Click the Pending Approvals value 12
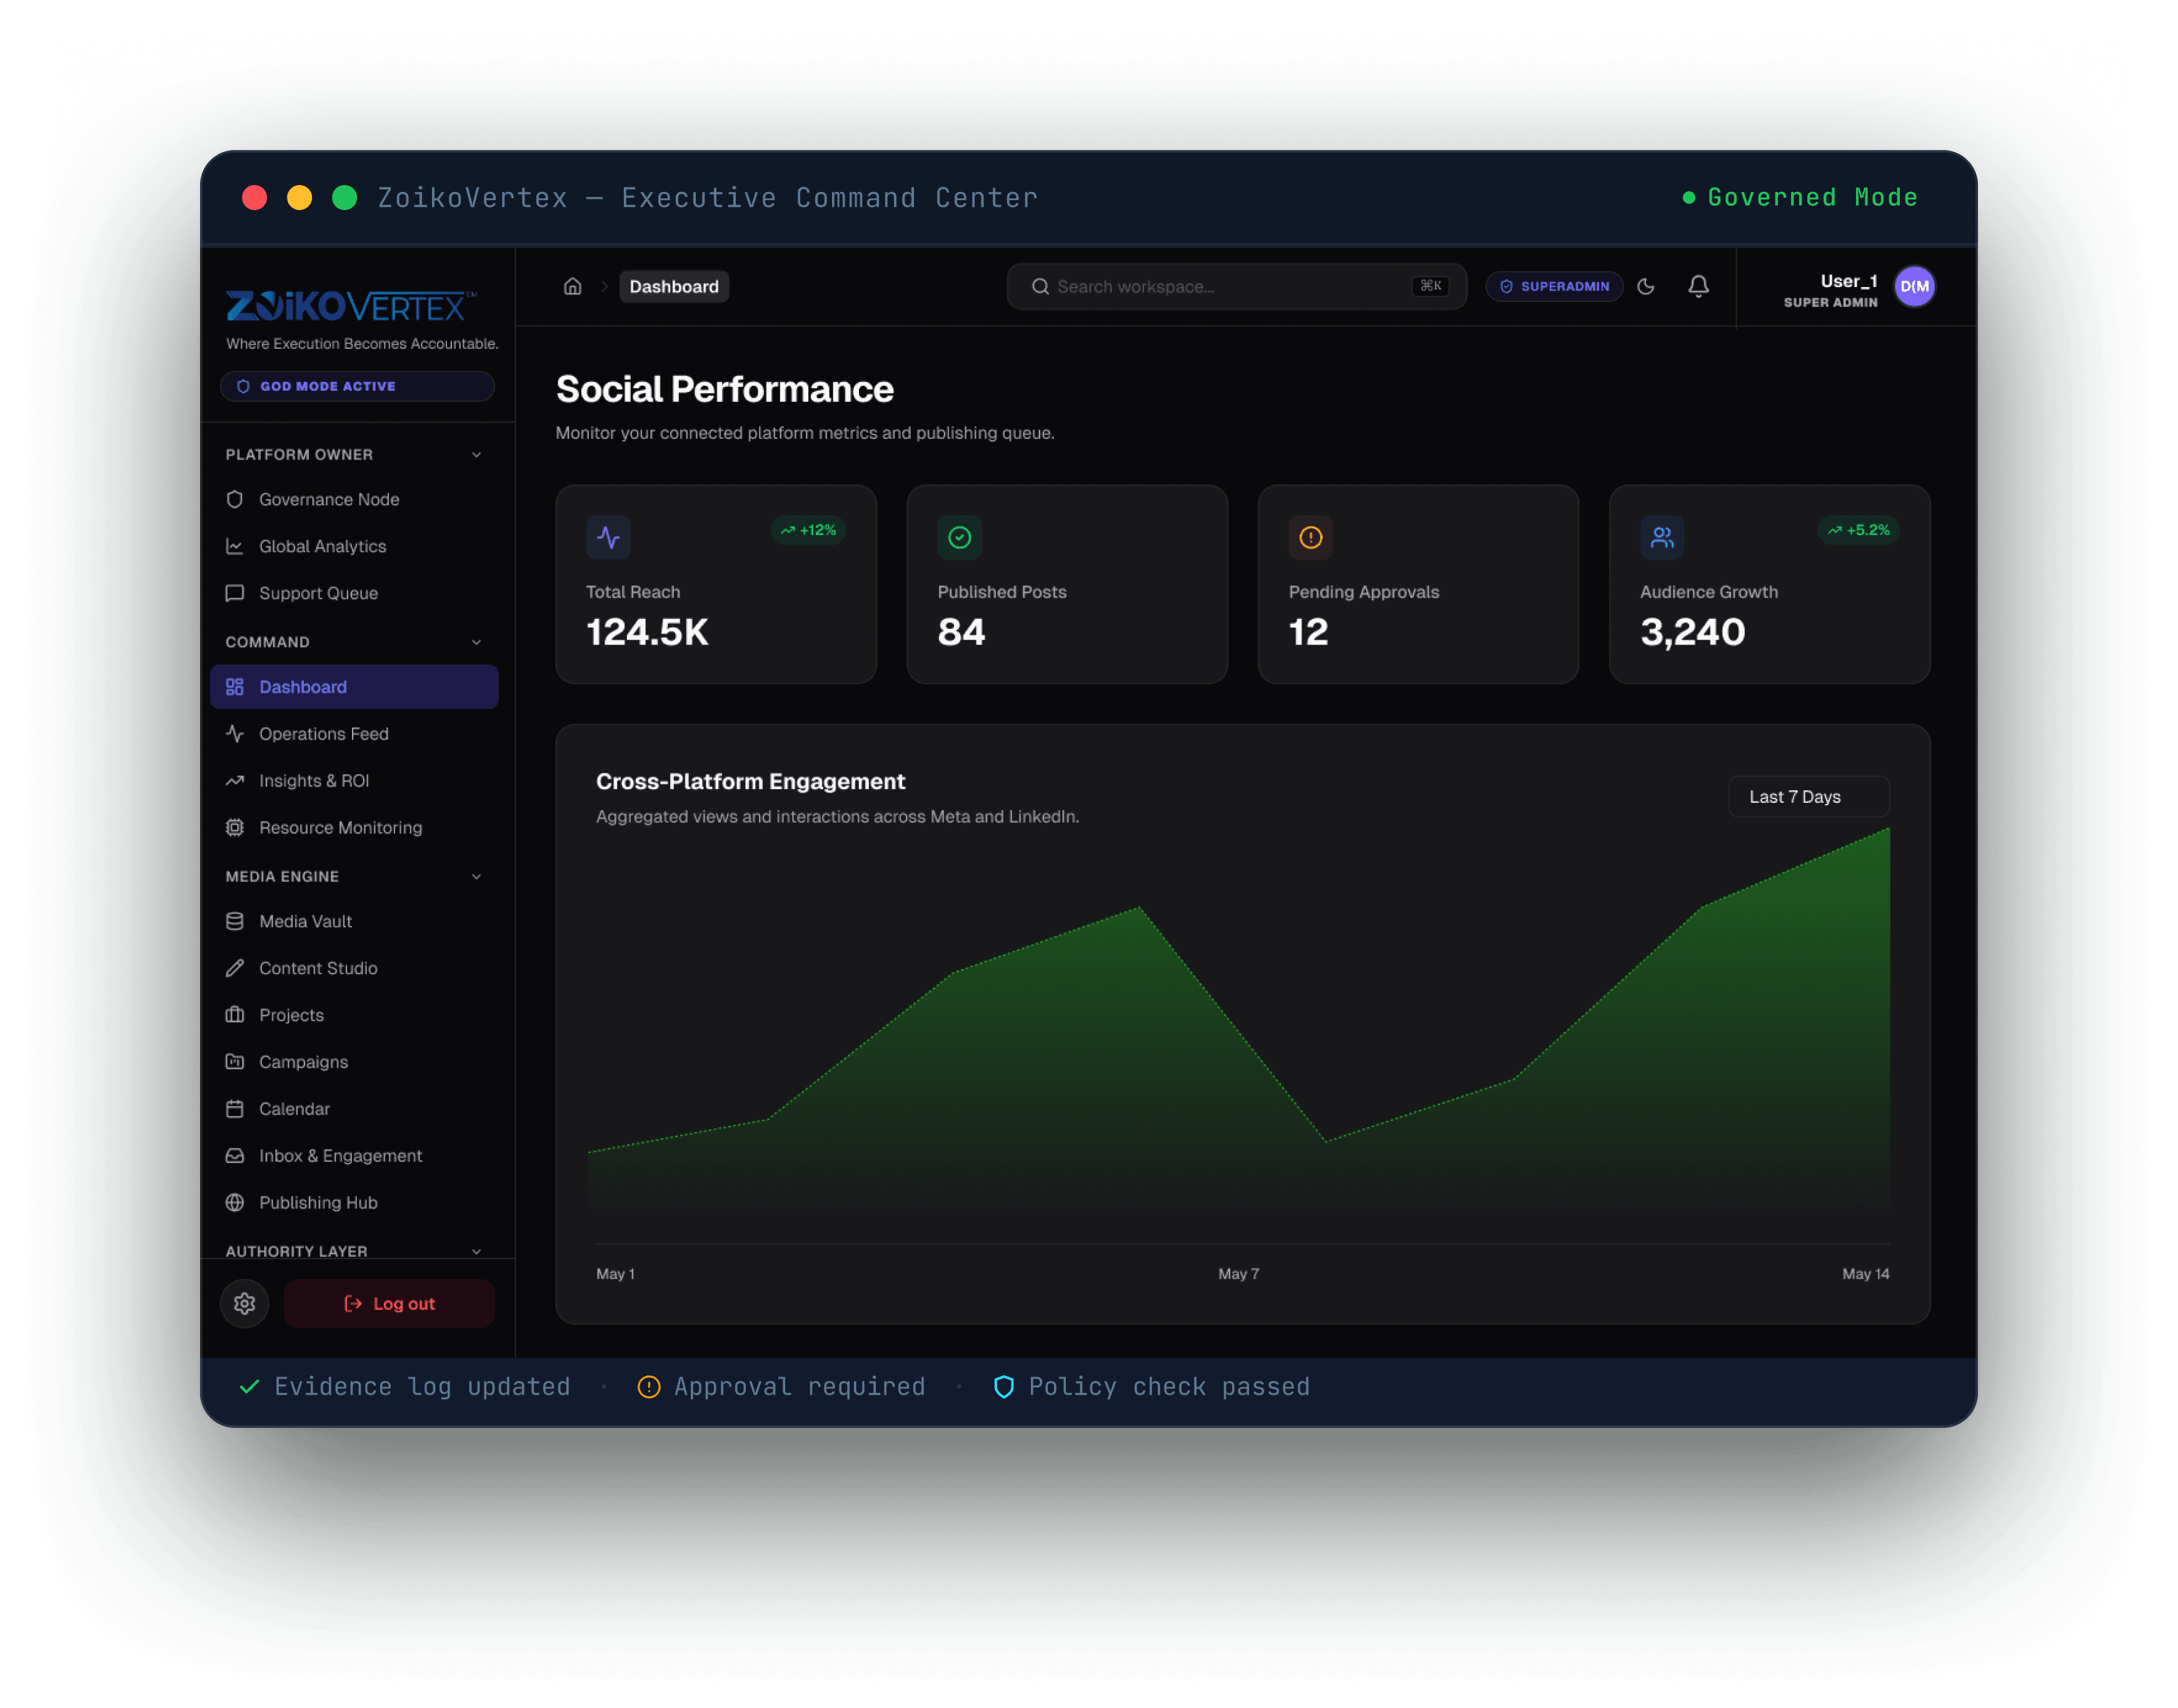 (1308, 632)
